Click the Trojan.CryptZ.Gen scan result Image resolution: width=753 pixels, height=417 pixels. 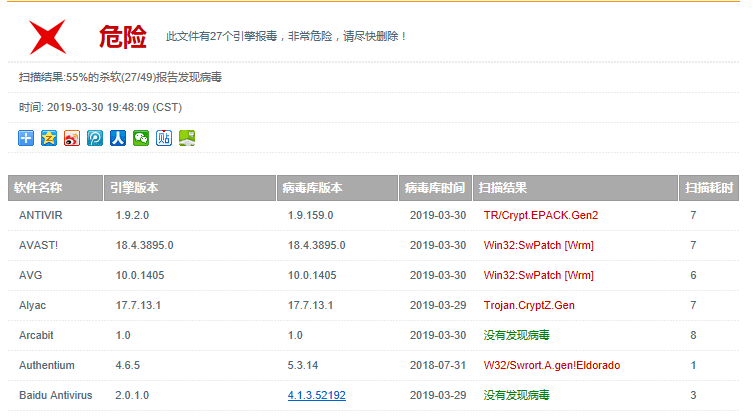529,306
